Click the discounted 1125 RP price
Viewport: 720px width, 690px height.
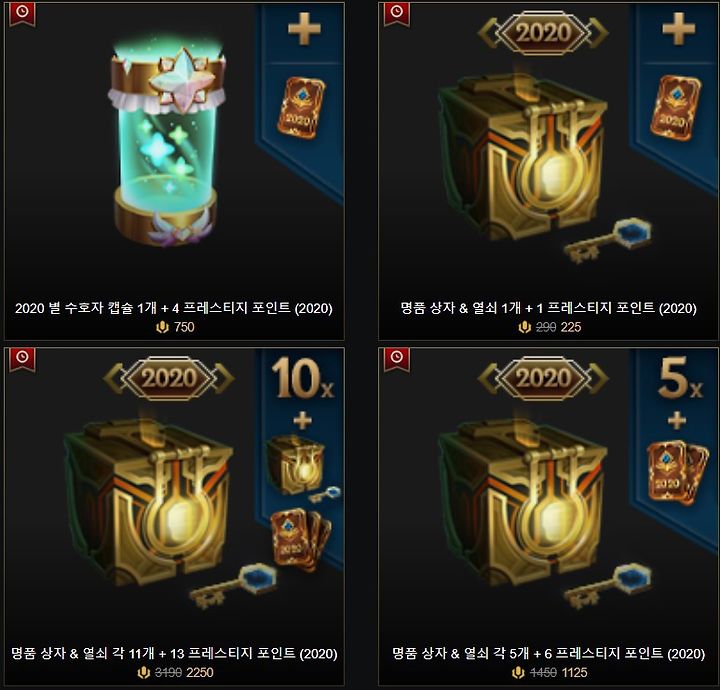click(574, 673)
